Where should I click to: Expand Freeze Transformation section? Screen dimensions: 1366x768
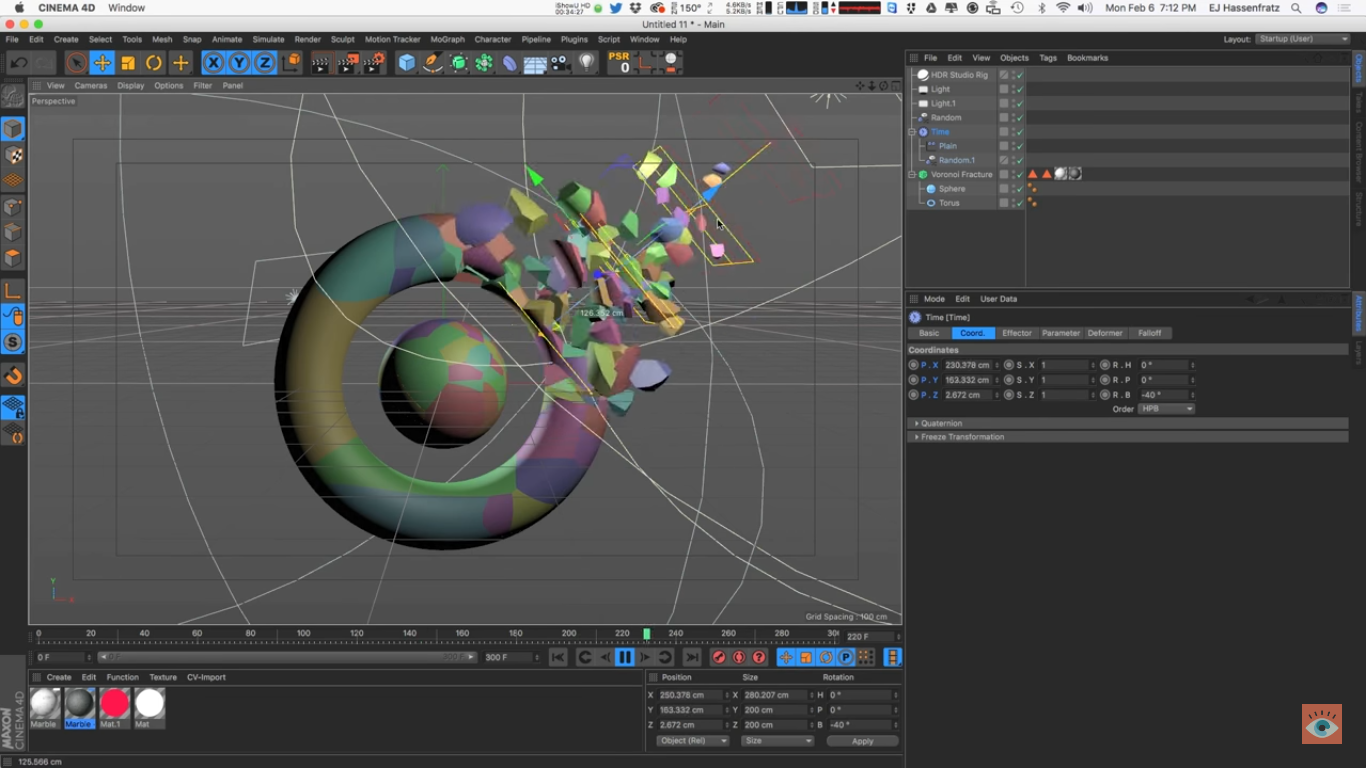961,437
